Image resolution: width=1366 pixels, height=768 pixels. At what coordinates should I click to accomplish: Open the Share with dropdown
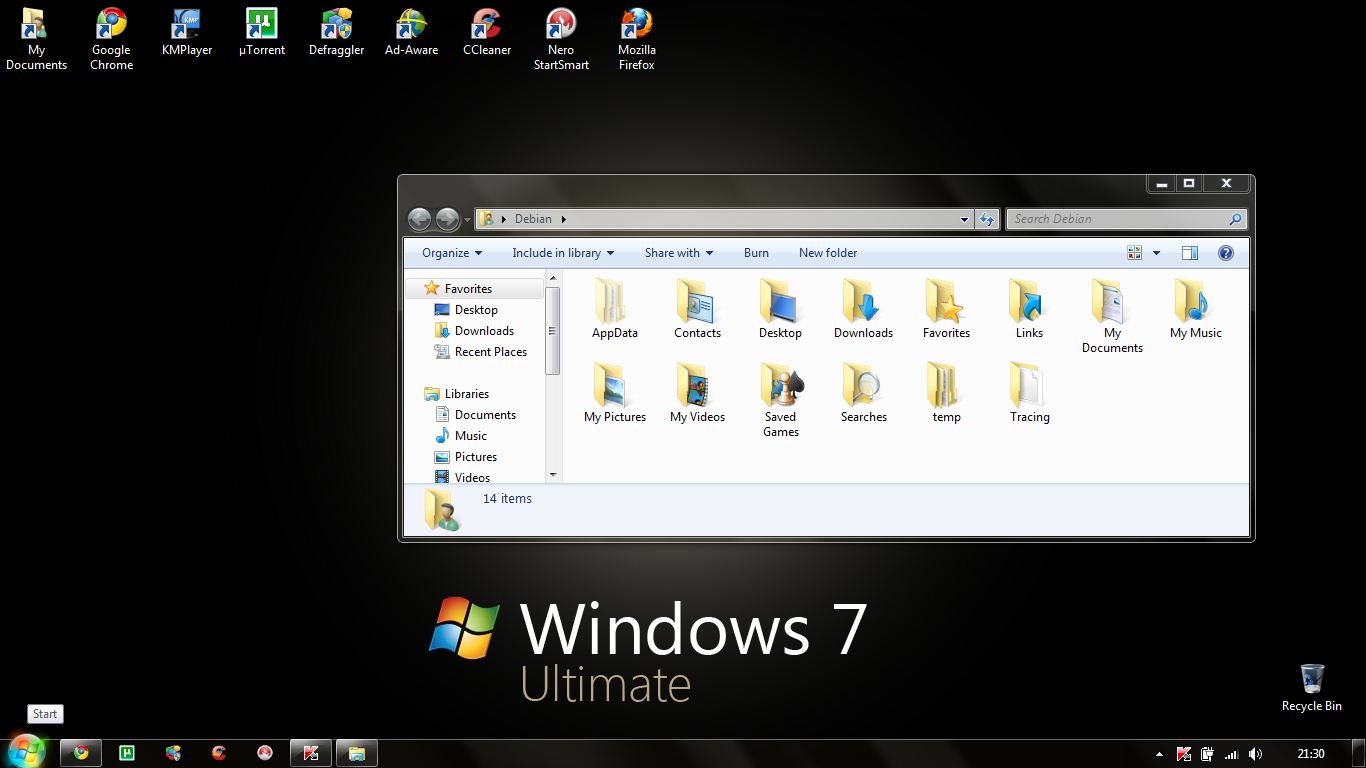click(x=678, y=253)
